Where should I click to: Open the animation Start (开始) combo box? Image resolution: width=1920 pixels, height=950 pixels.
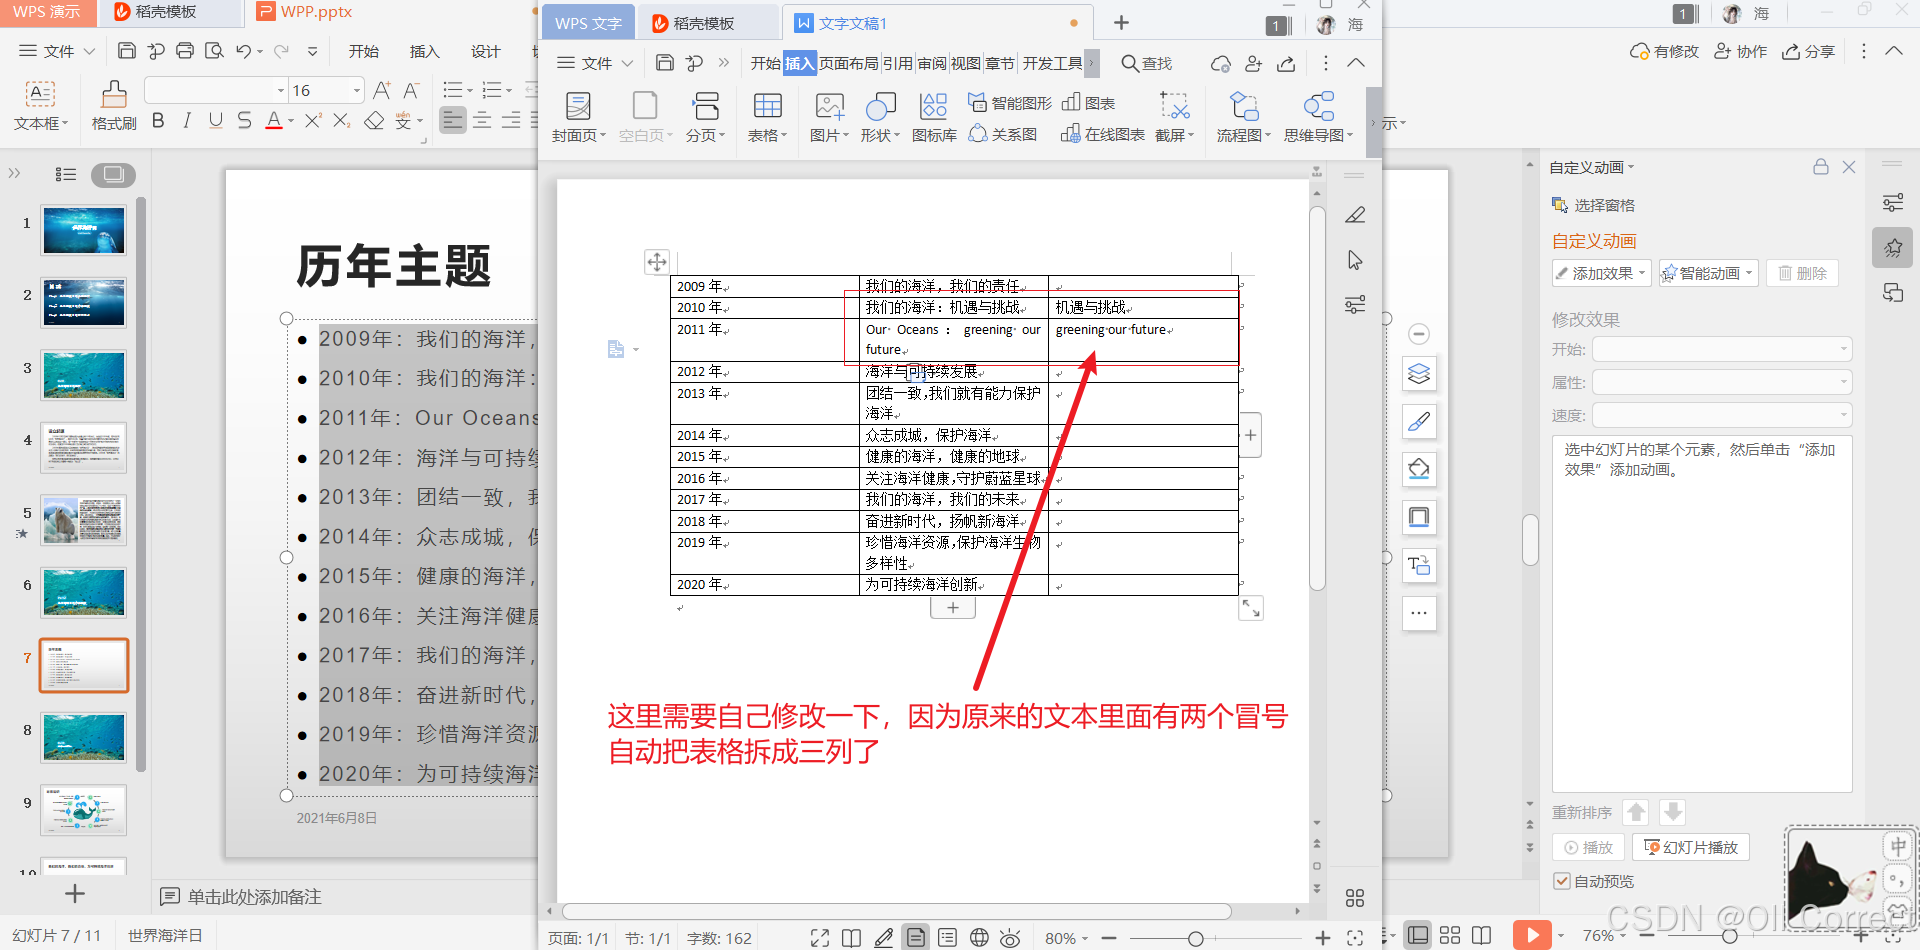pyautogui.click(x=1722, y=349)
